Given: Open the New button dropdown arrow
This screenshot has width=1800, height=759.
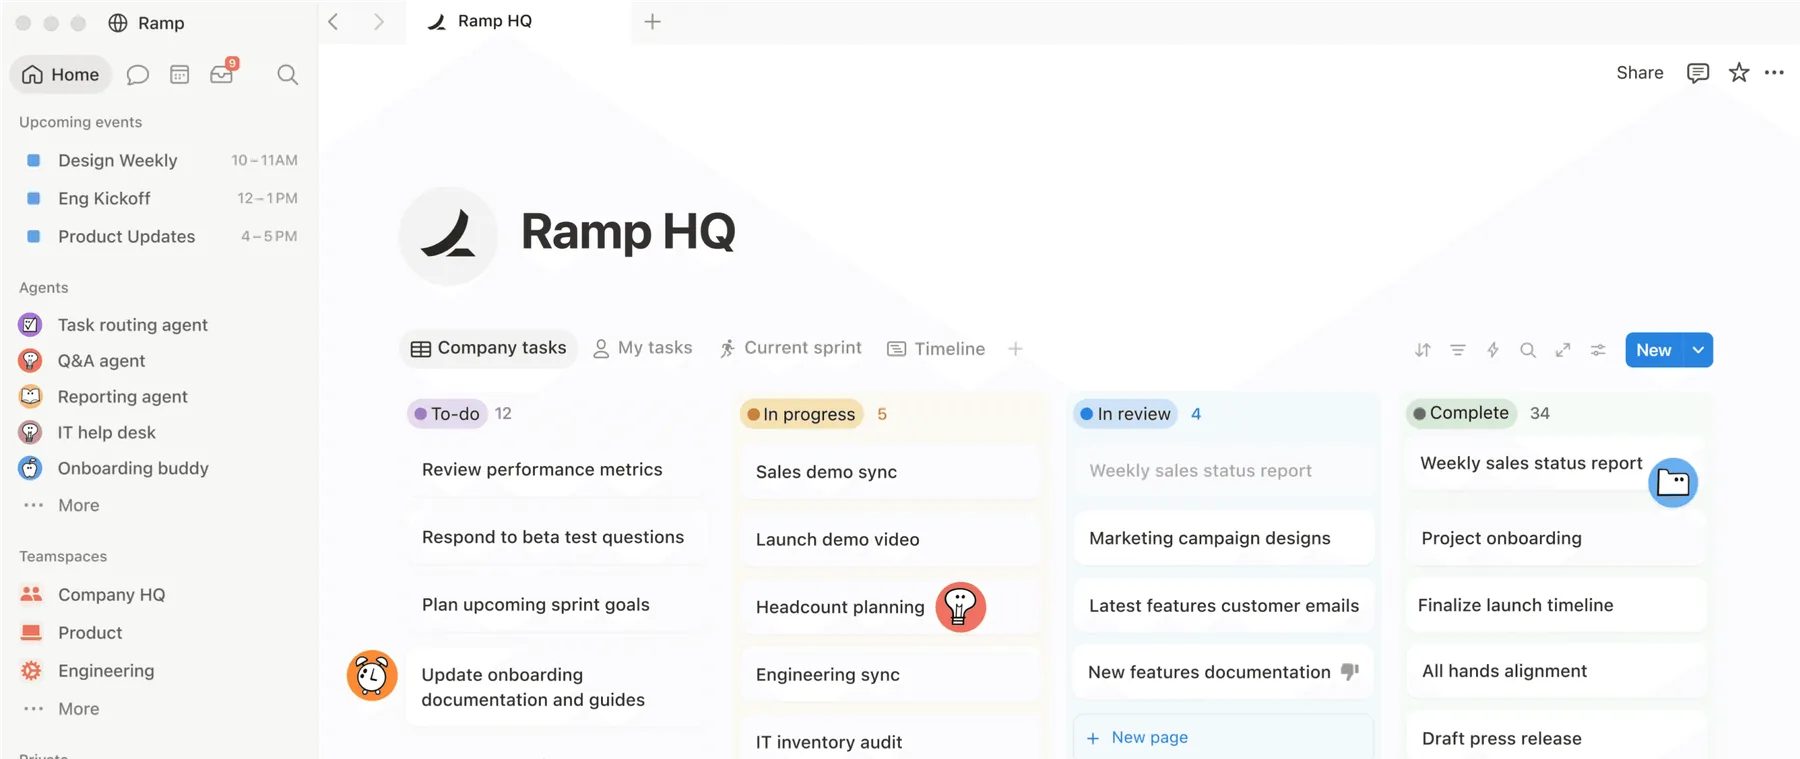Looking at the screenshot, I should click(x=1698, y=350).
